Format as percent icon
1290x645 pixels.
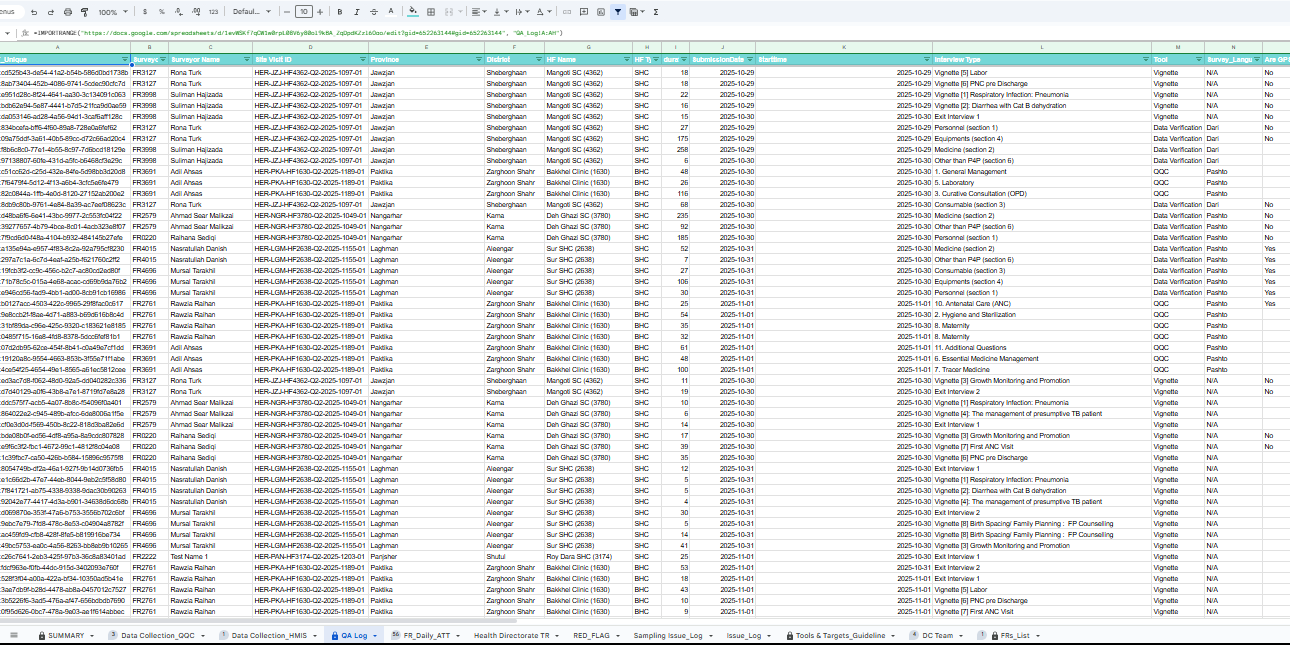tap(163, 12)
